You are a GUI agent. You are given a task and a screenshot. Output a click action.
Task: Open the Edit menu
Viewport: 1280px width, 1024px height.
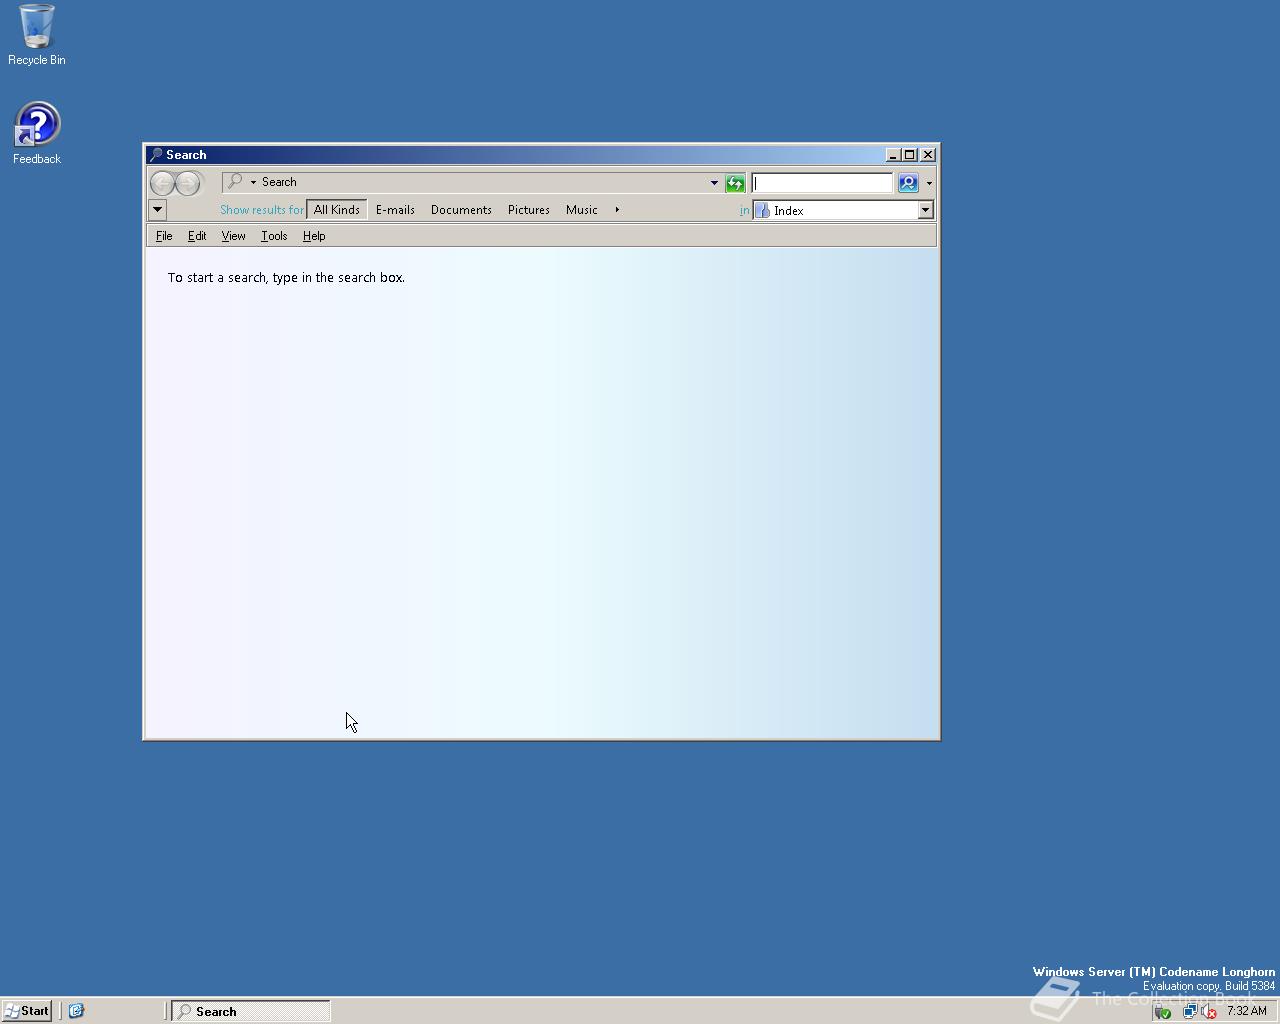pyautogui.click(x=197, y=236)
